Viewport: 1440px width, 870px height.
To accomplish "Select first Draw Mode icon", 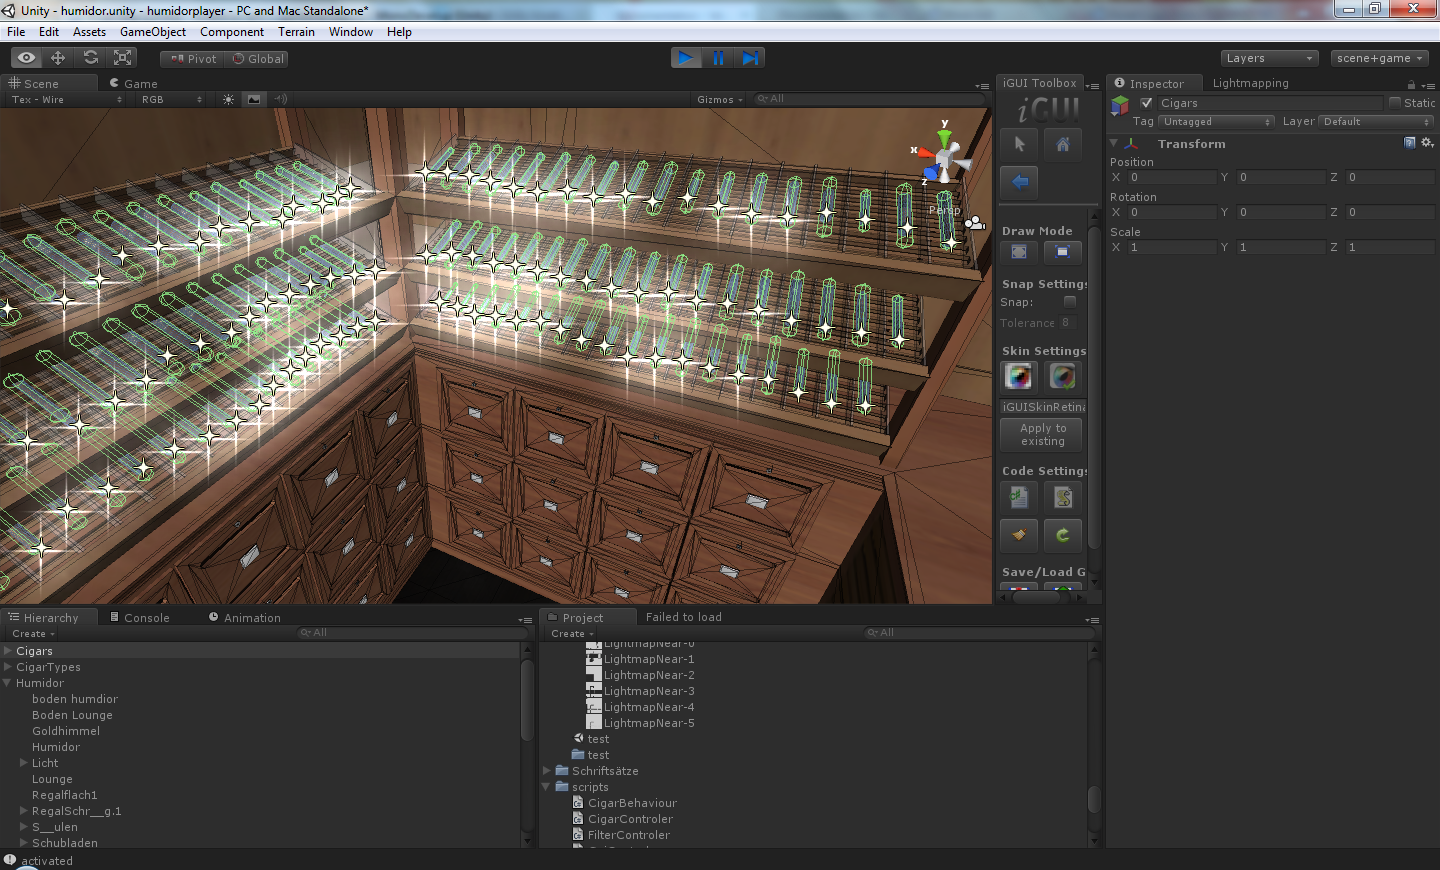I will tap(1019, 252).
